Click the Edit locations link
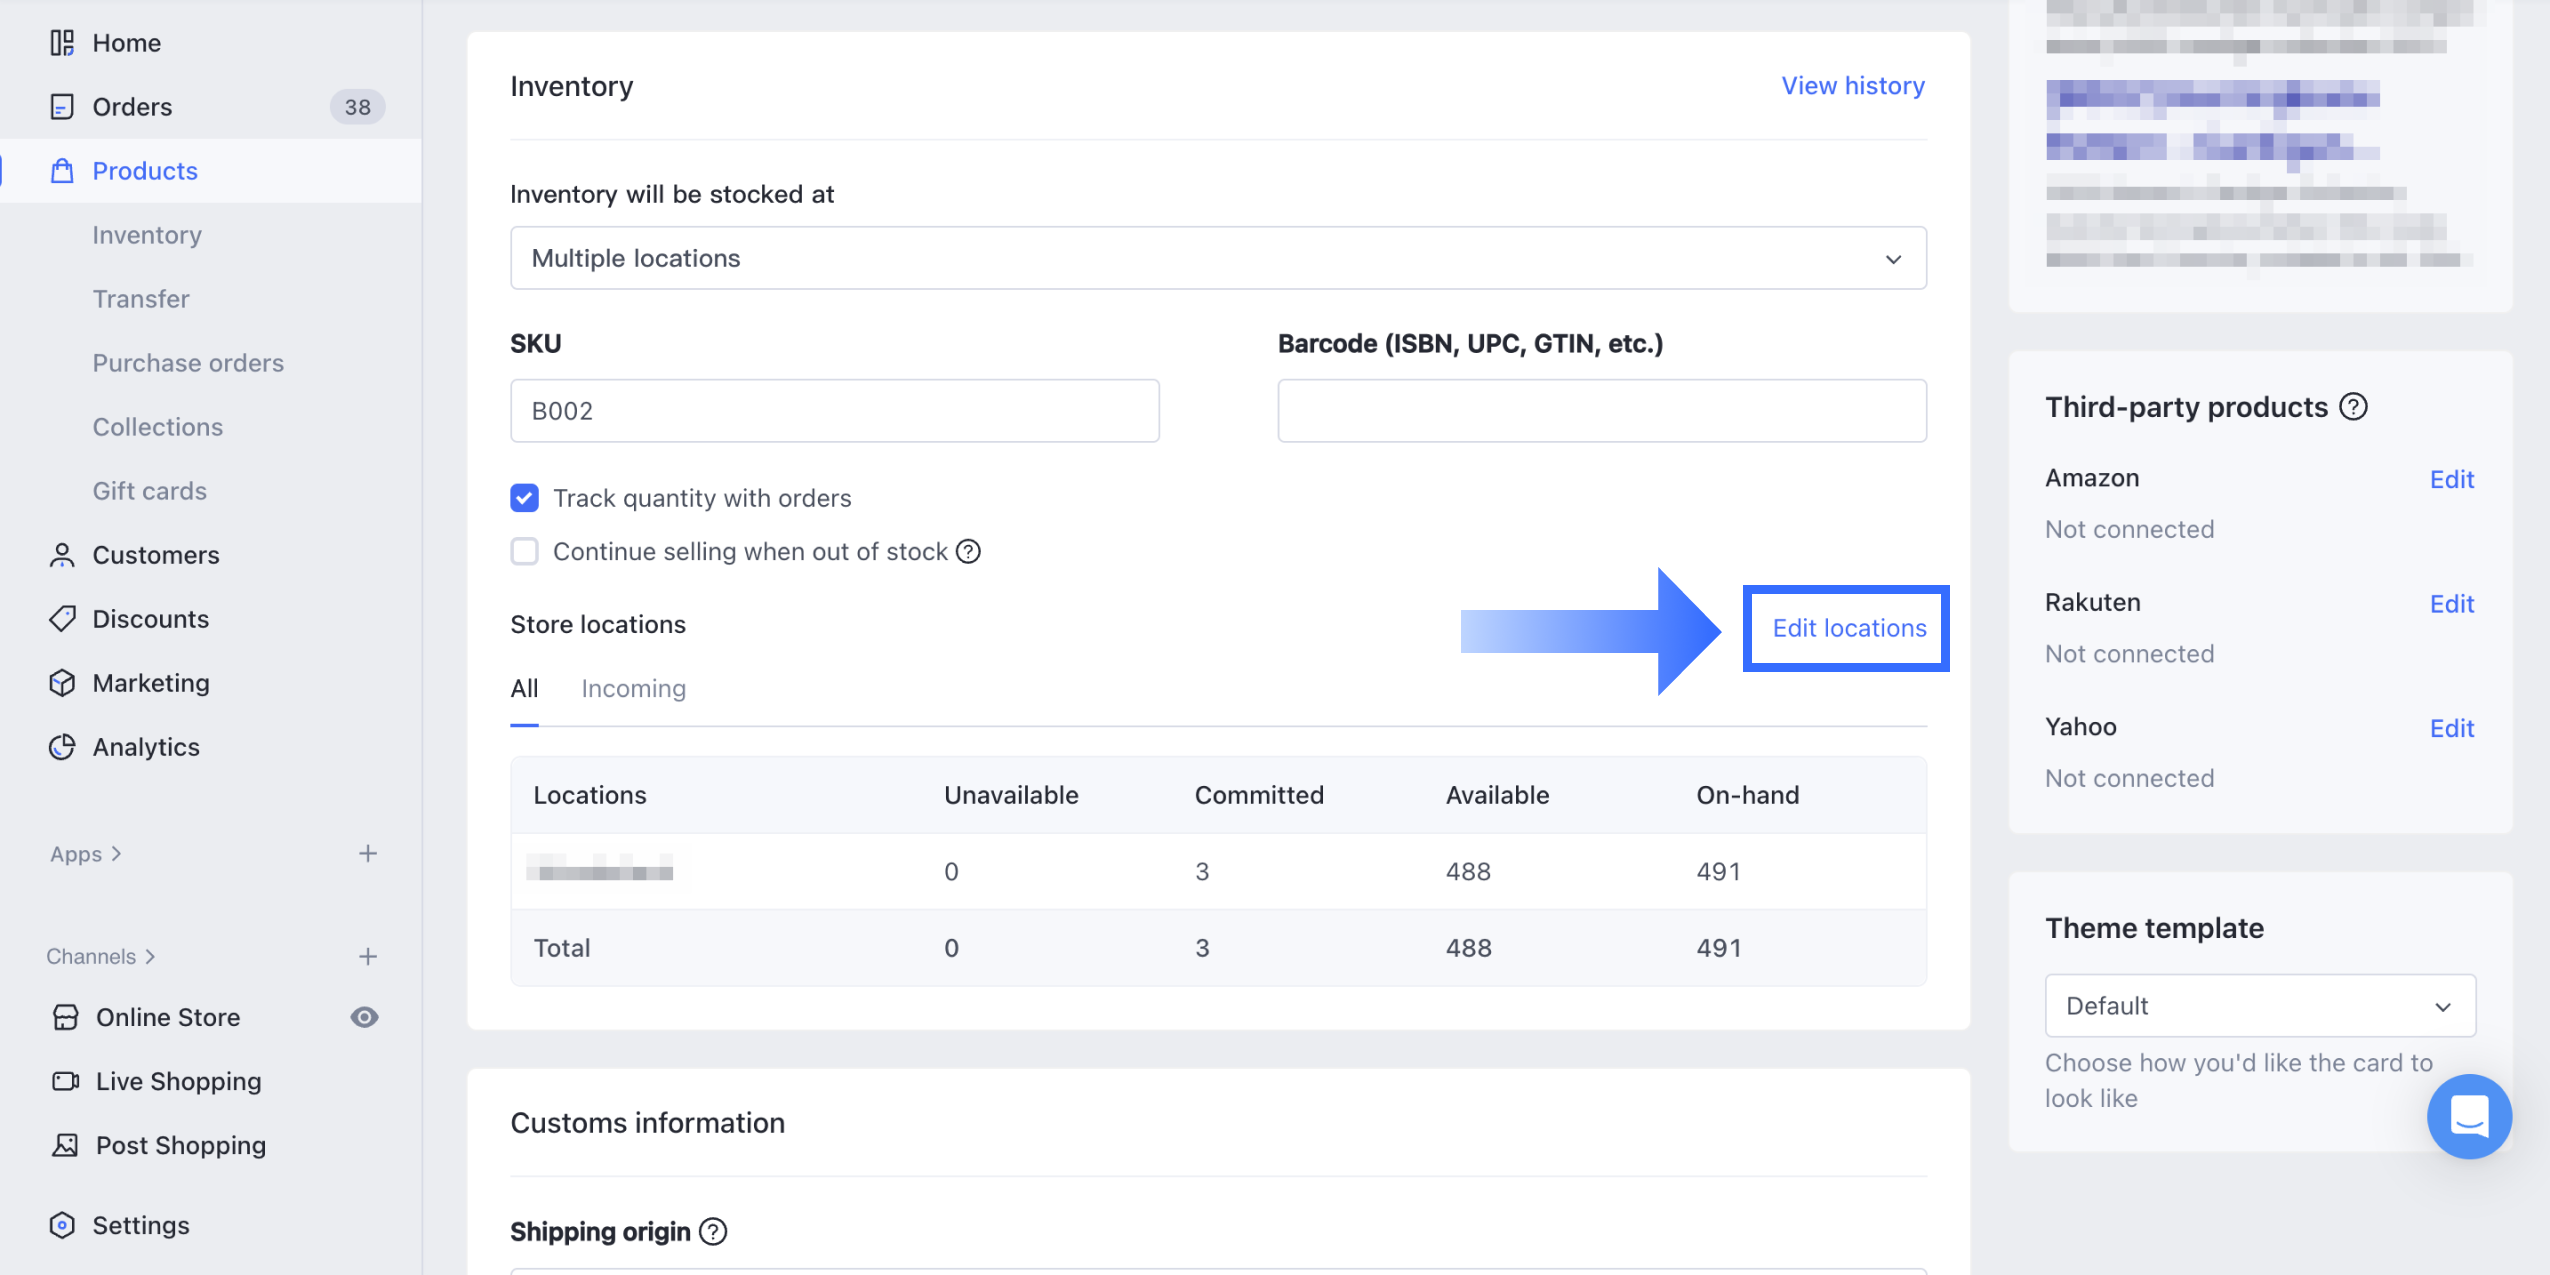The height and width of the screenshot is (1275, 2550). [x=1848, y=628]
